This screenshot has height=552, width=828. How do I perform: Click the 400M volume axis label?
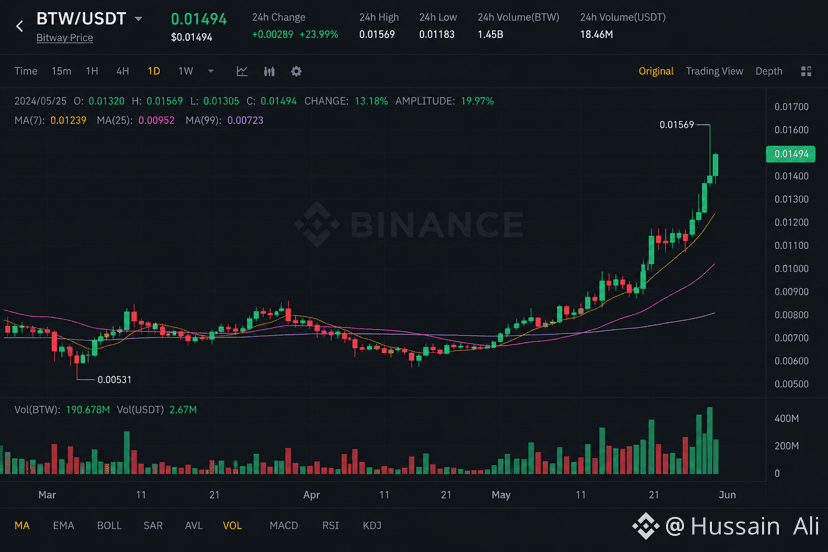coord(786,418)
